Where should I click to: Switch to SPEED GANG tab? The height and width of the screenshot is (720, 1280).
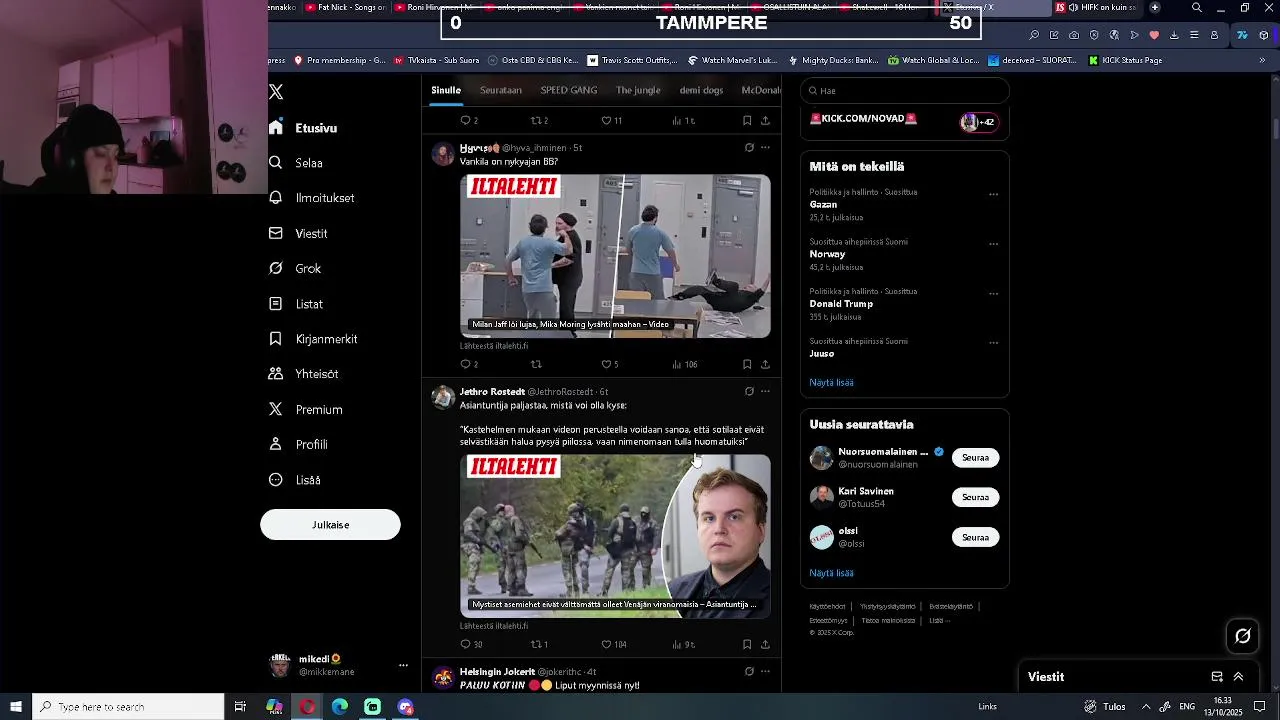coord(569,90)
